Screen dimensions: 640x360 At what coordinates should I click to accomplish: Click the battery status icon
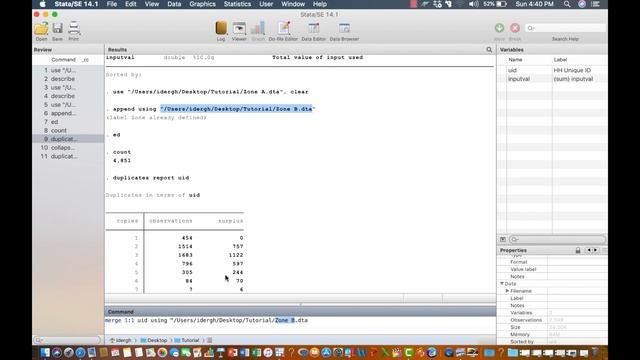pos(501,4)
